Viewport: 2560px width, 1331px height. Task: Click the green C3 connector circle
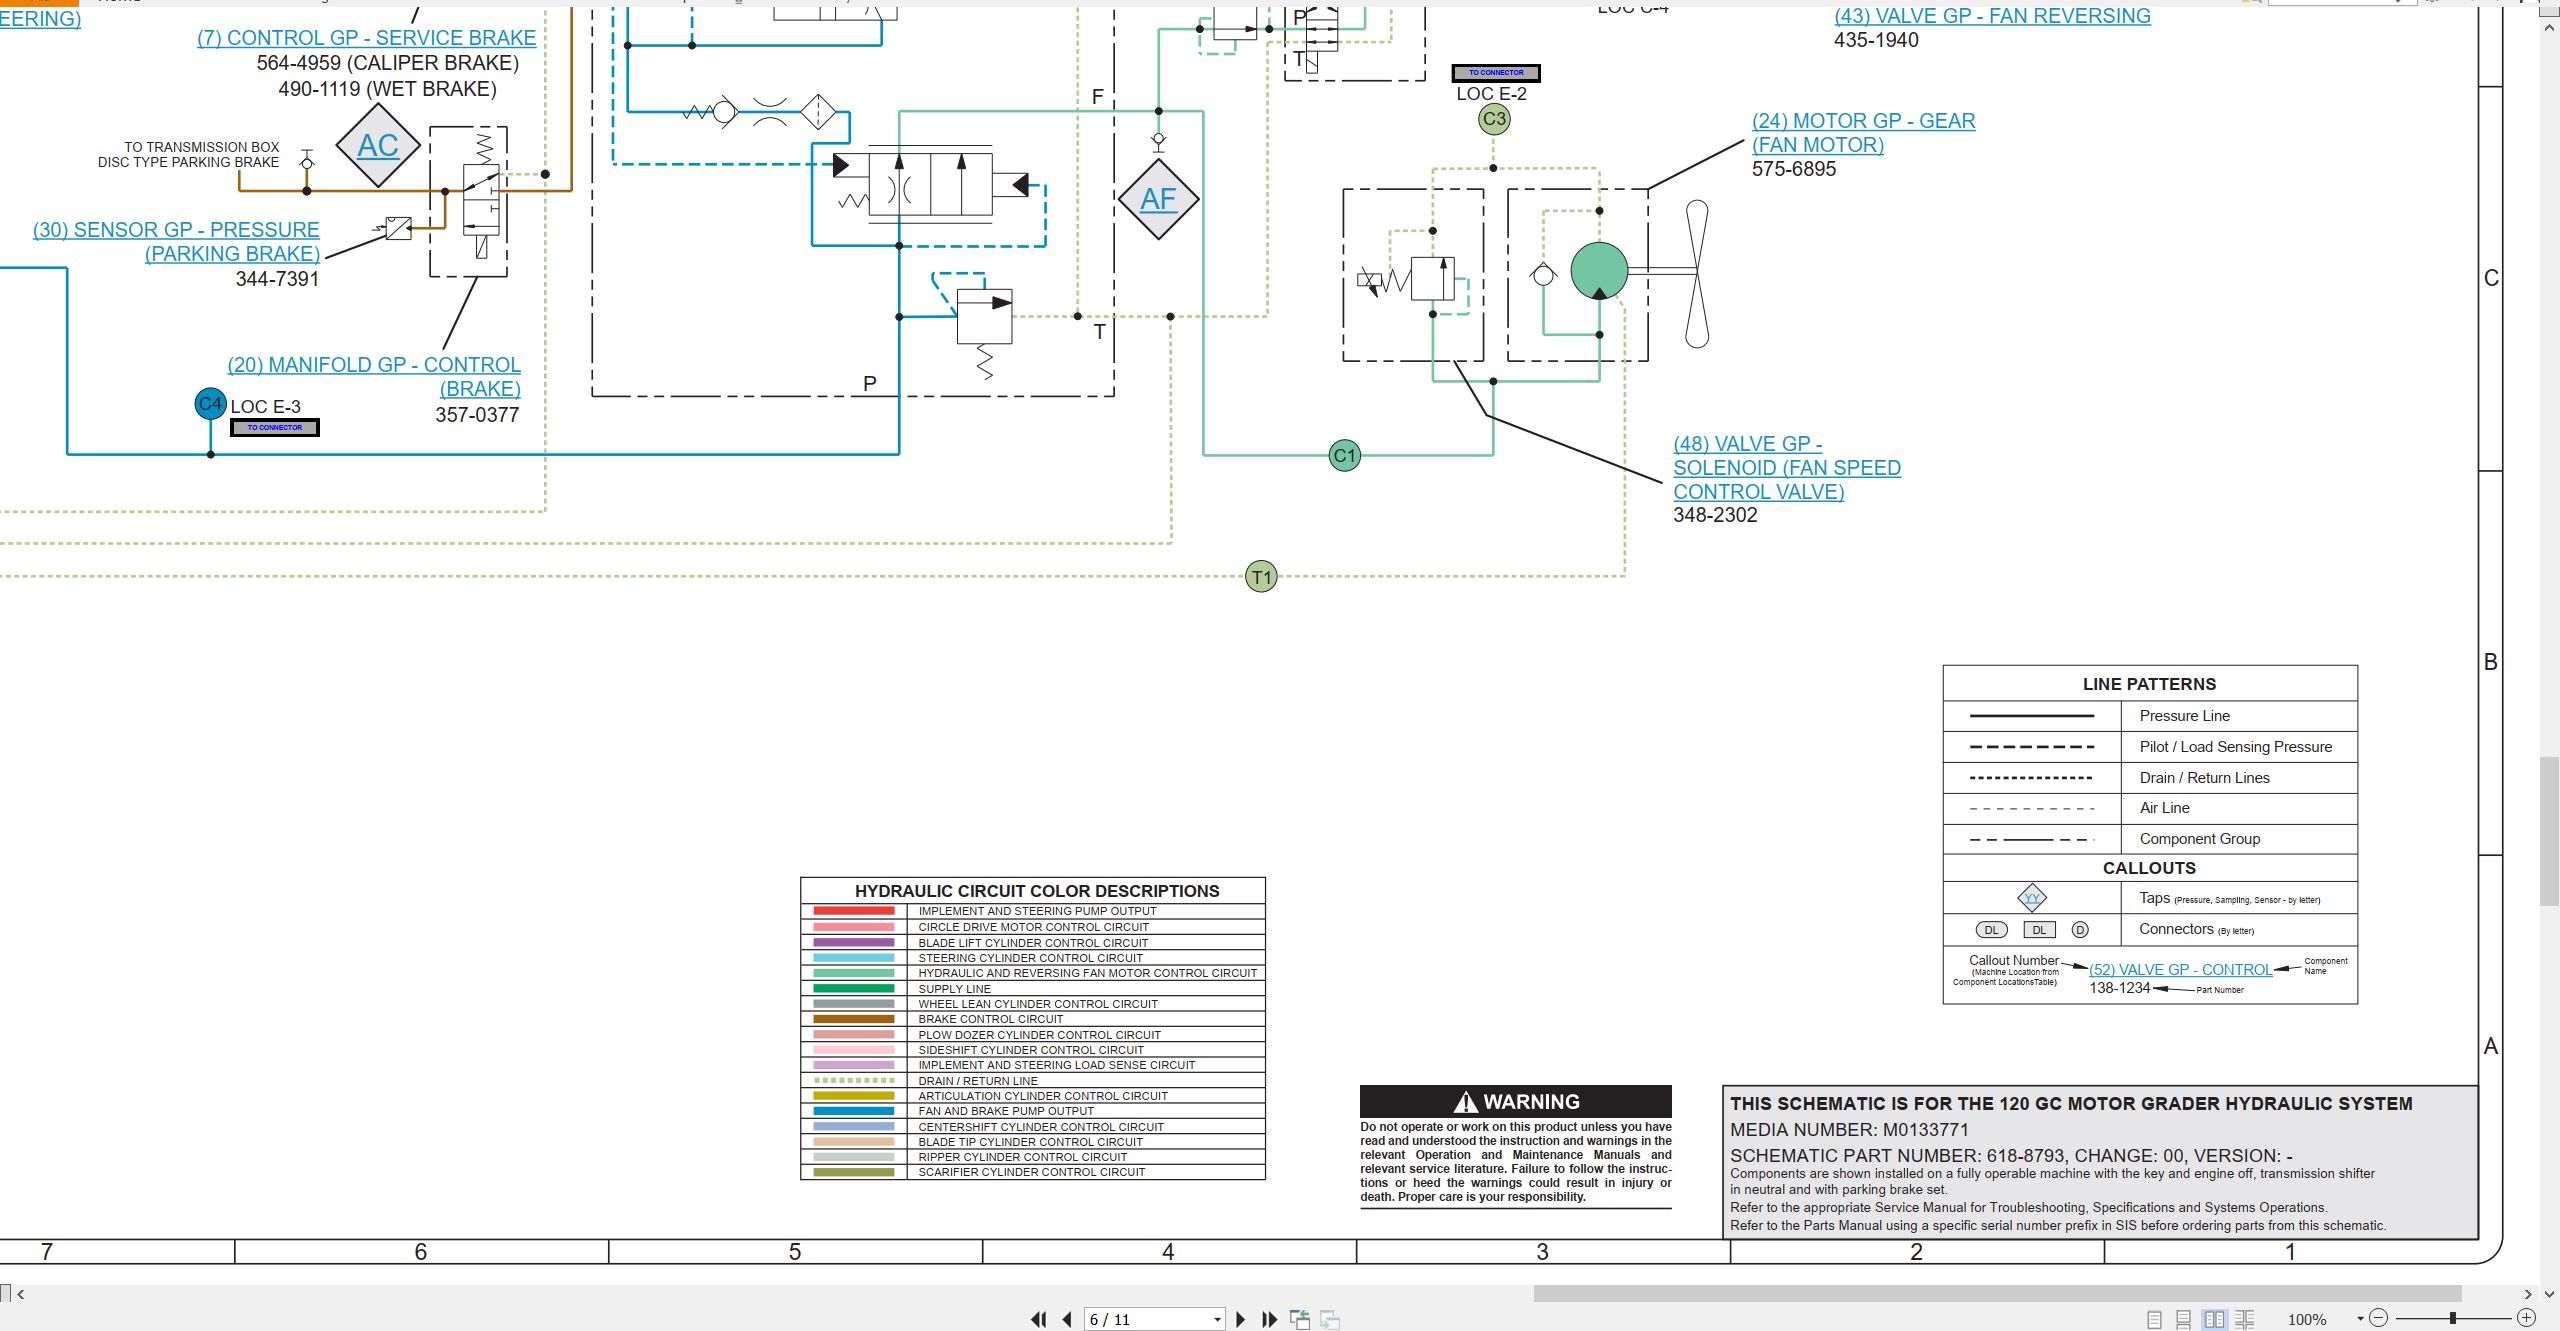[1494, 119]
